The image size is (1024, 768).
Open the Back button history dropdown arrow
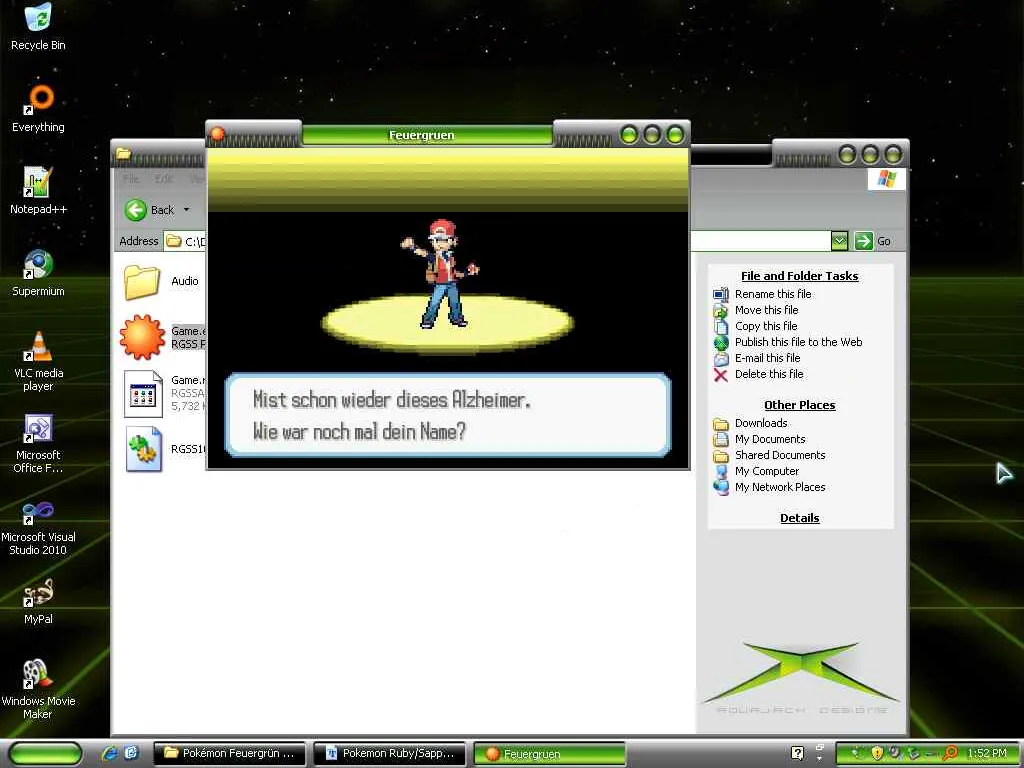click(x=186, y=210)
